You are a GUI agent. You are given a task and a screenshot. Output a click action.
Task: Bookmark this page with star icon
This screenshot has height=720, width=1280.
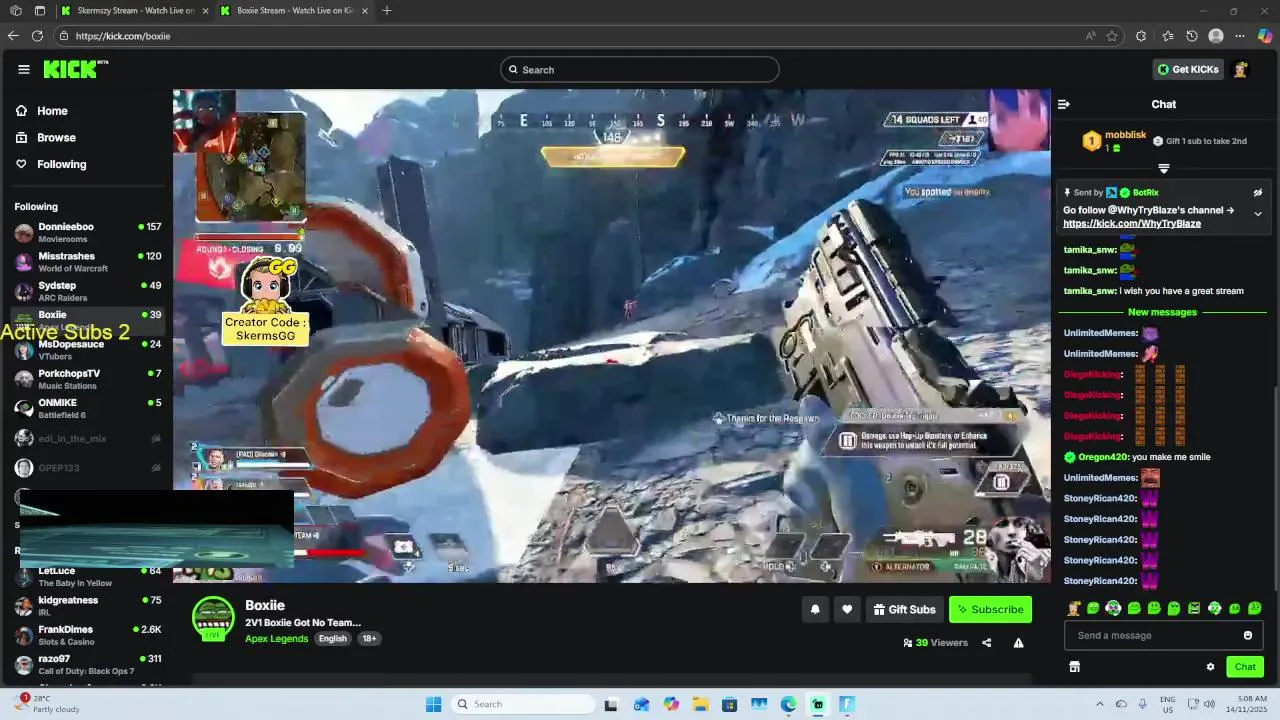click(x=1112, y=36)
